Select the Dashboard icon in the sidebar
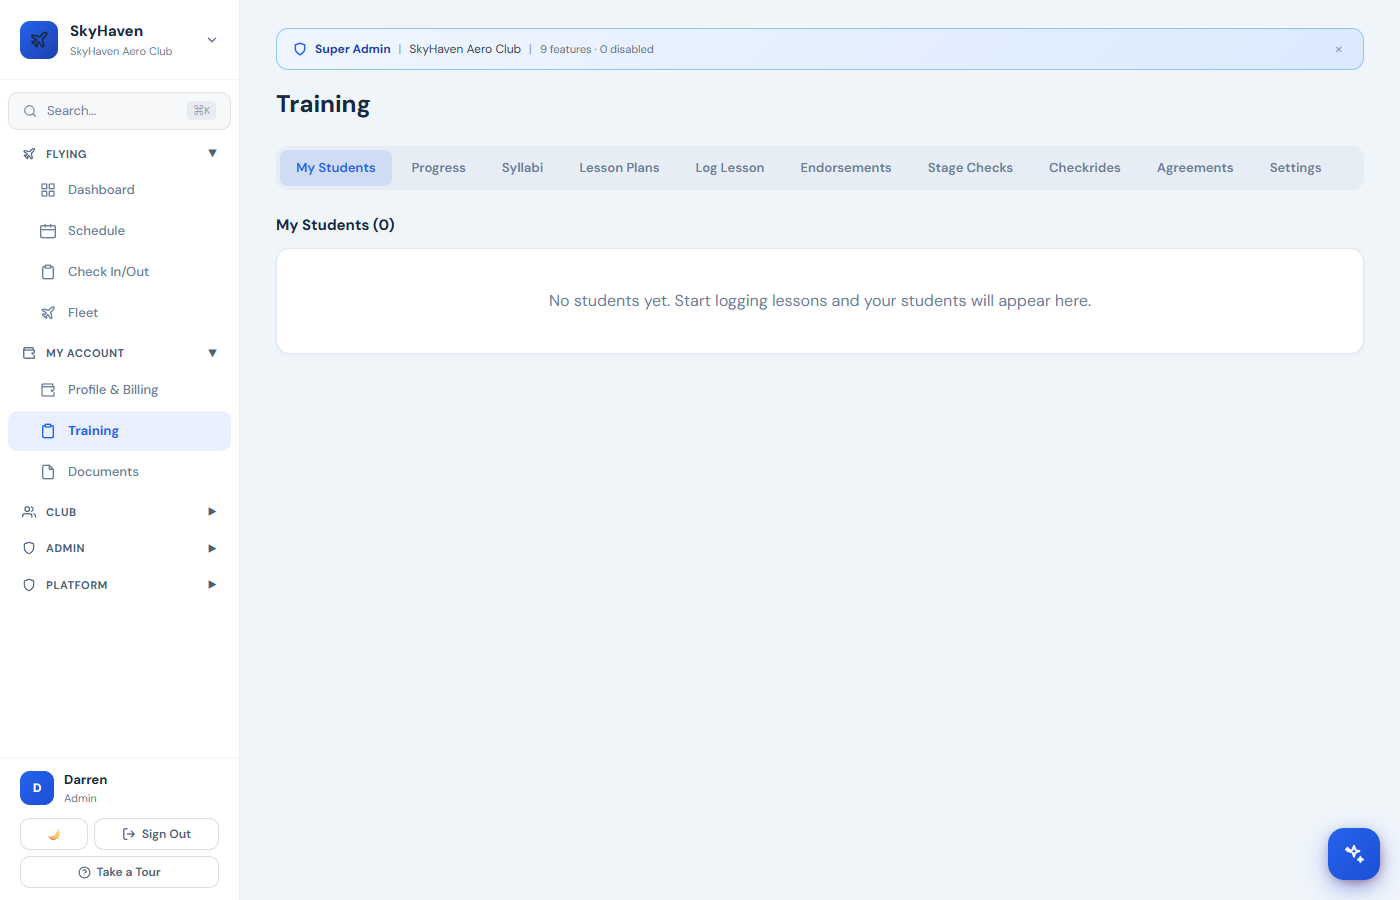 [x=48, y=189]
